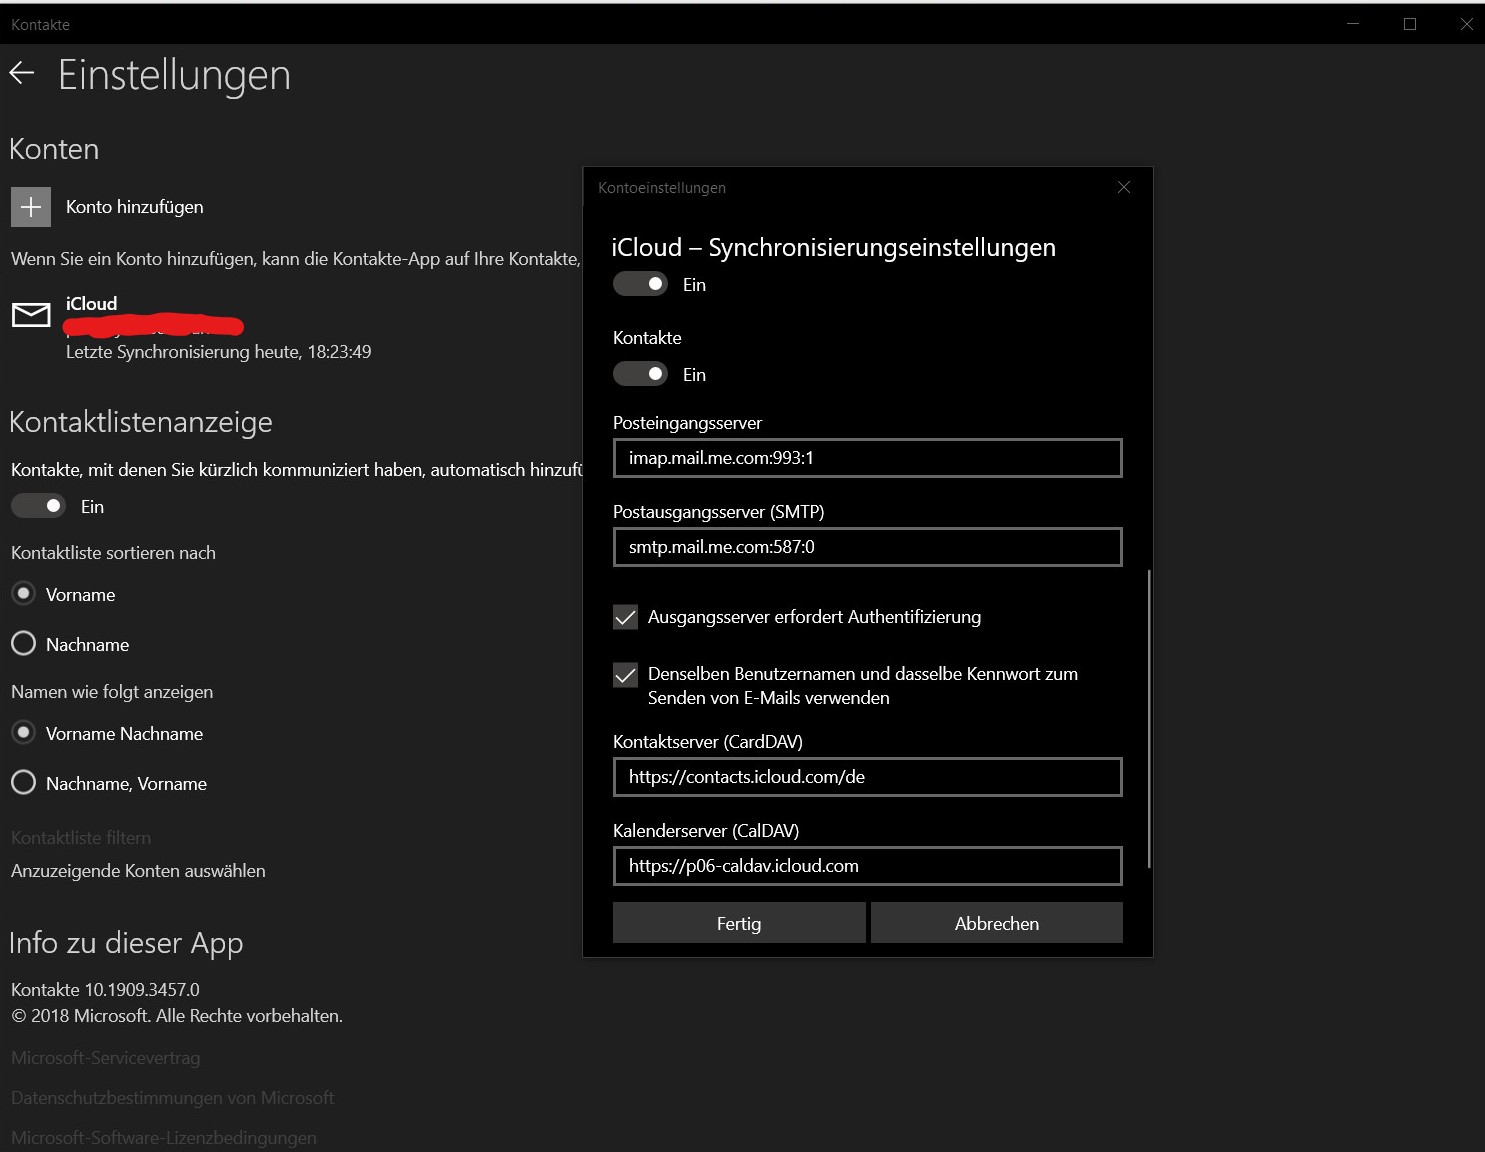Close the Kontoeinstellungen dialog with X
1485x1152 pixels.
coord(1124,188)
